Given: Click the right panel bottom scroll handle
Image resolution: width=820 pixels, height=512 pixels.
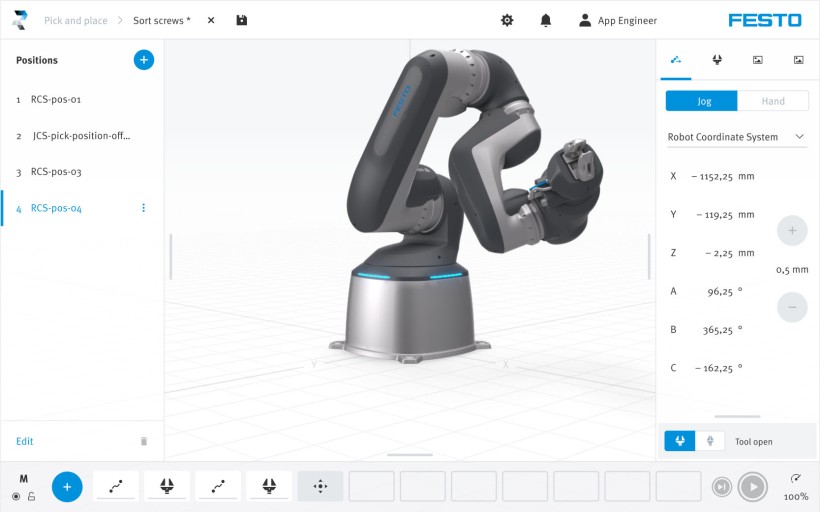Looking at the screenshot, I should pos(737,417).
